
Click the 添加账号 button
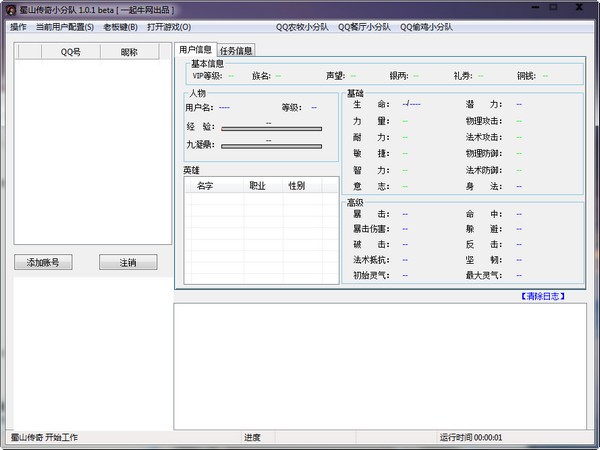[43, 262]
